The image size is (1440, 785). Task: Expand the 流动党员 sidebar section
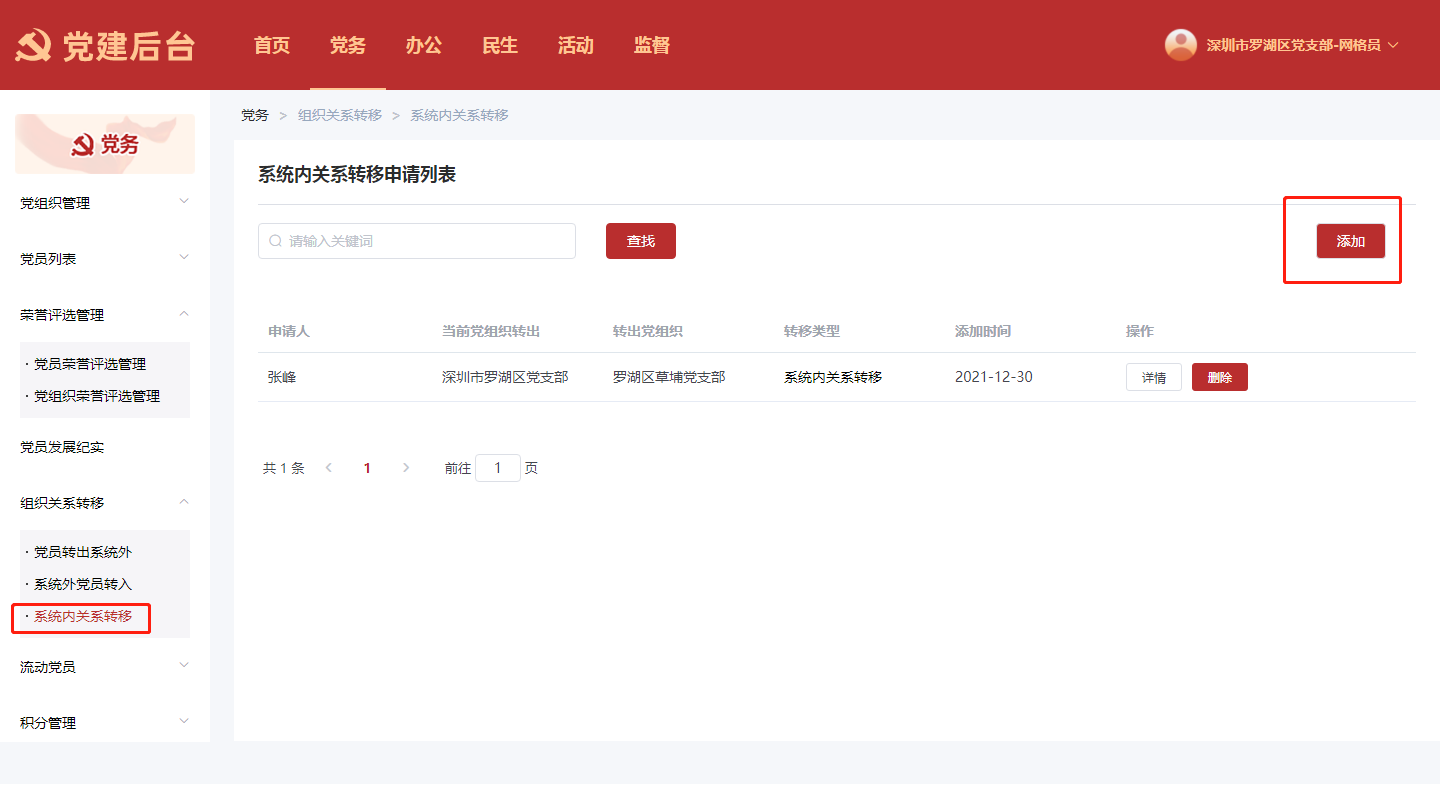pos(184,666)
